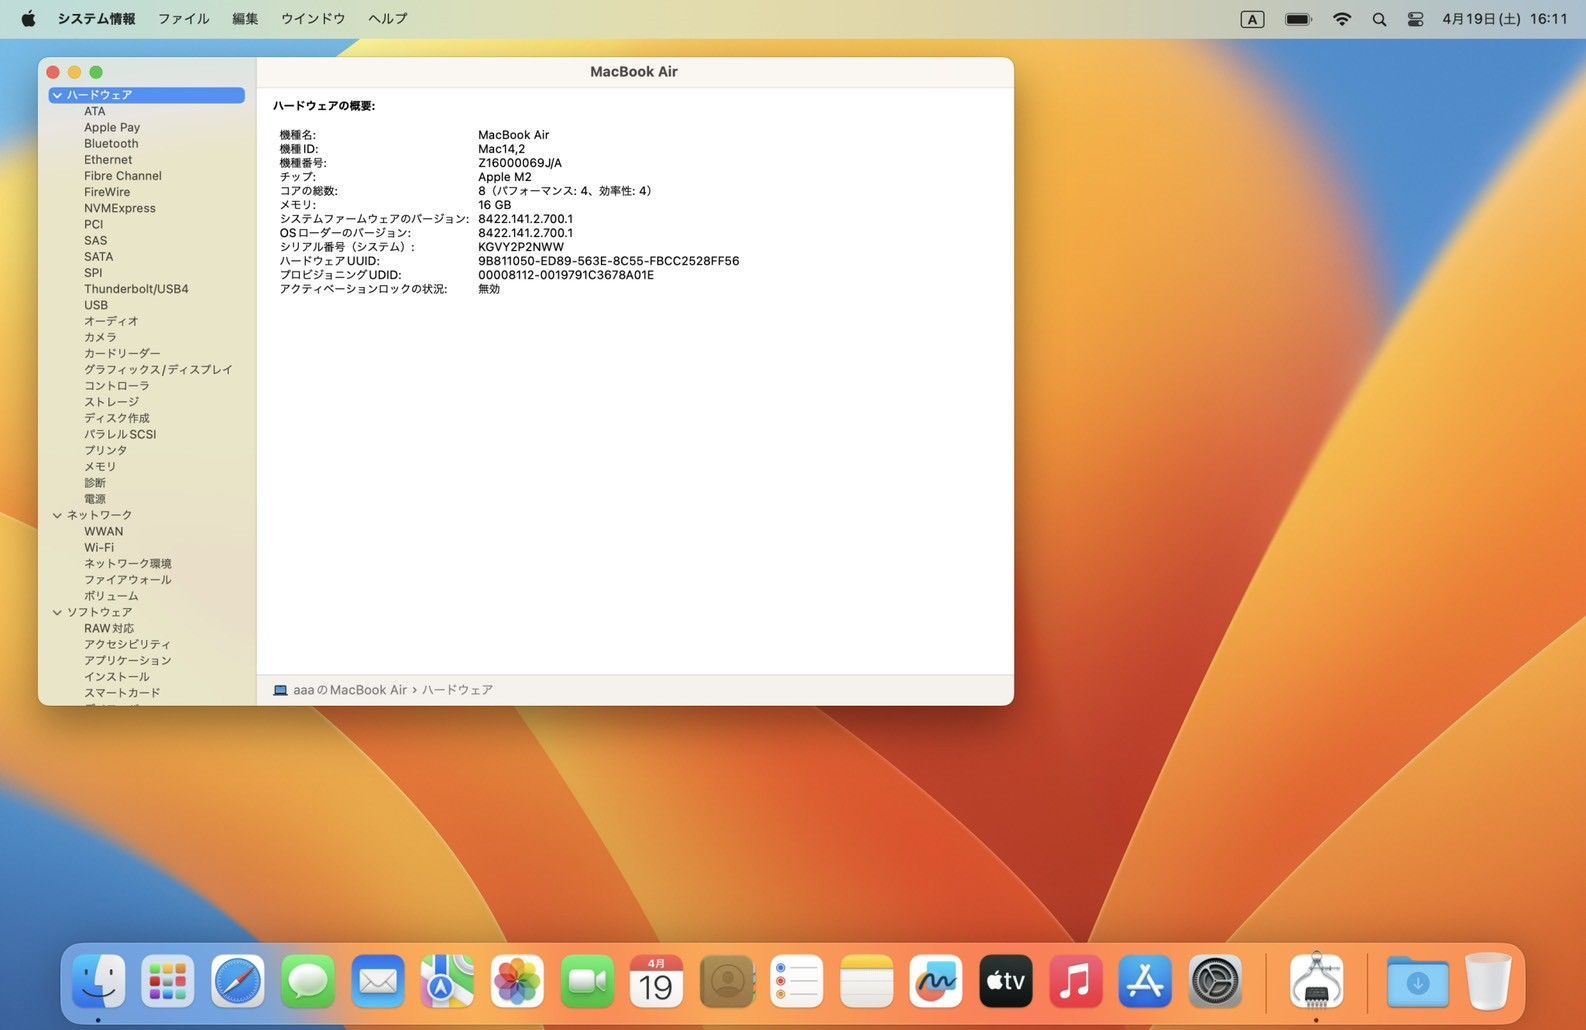Select Bluetooth in the sidebar
The width and height of the screenshot is (1586, 1030).
(111, 143)
